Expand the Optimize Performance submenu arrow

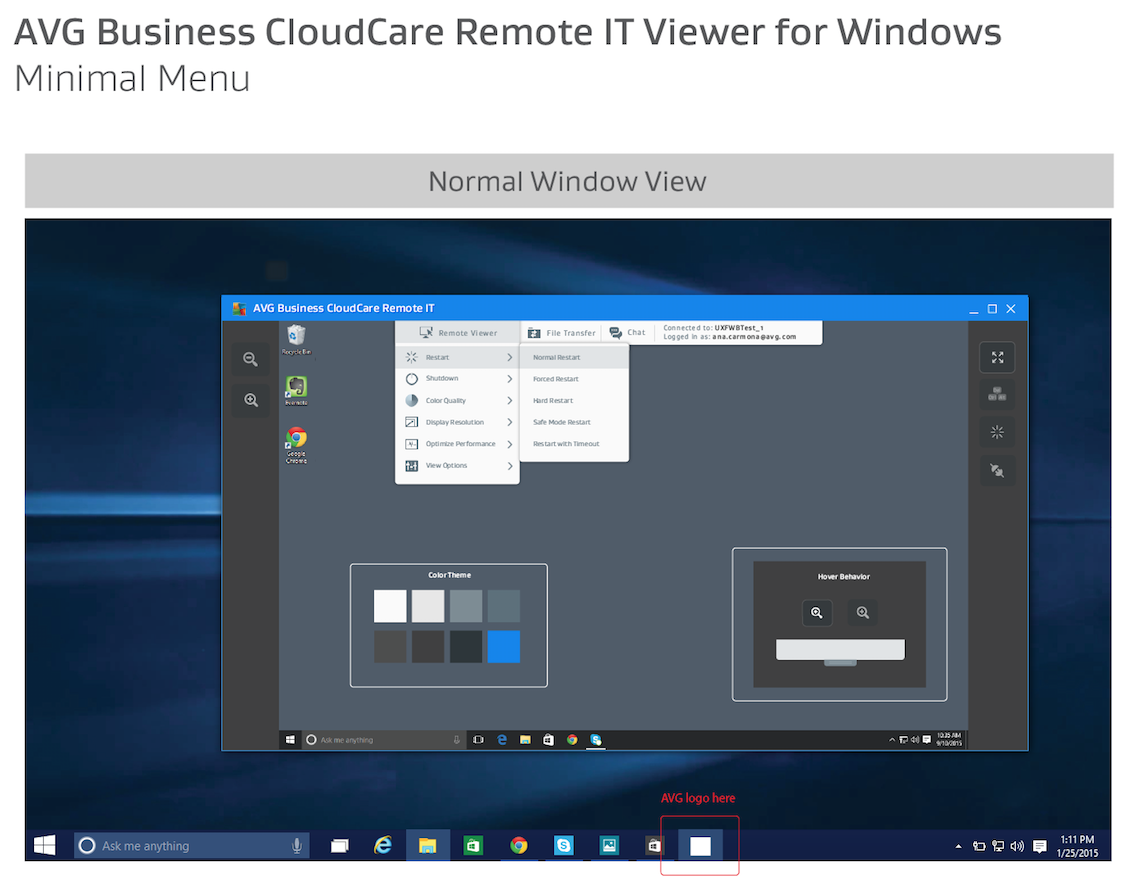(510, 444)
